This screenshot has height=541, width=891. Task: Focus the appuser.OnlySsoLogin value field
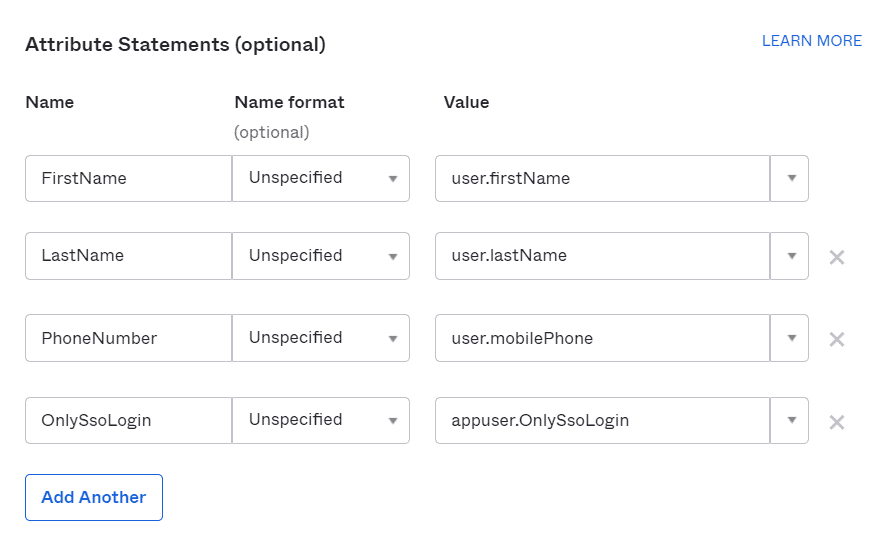click(602, 420)
